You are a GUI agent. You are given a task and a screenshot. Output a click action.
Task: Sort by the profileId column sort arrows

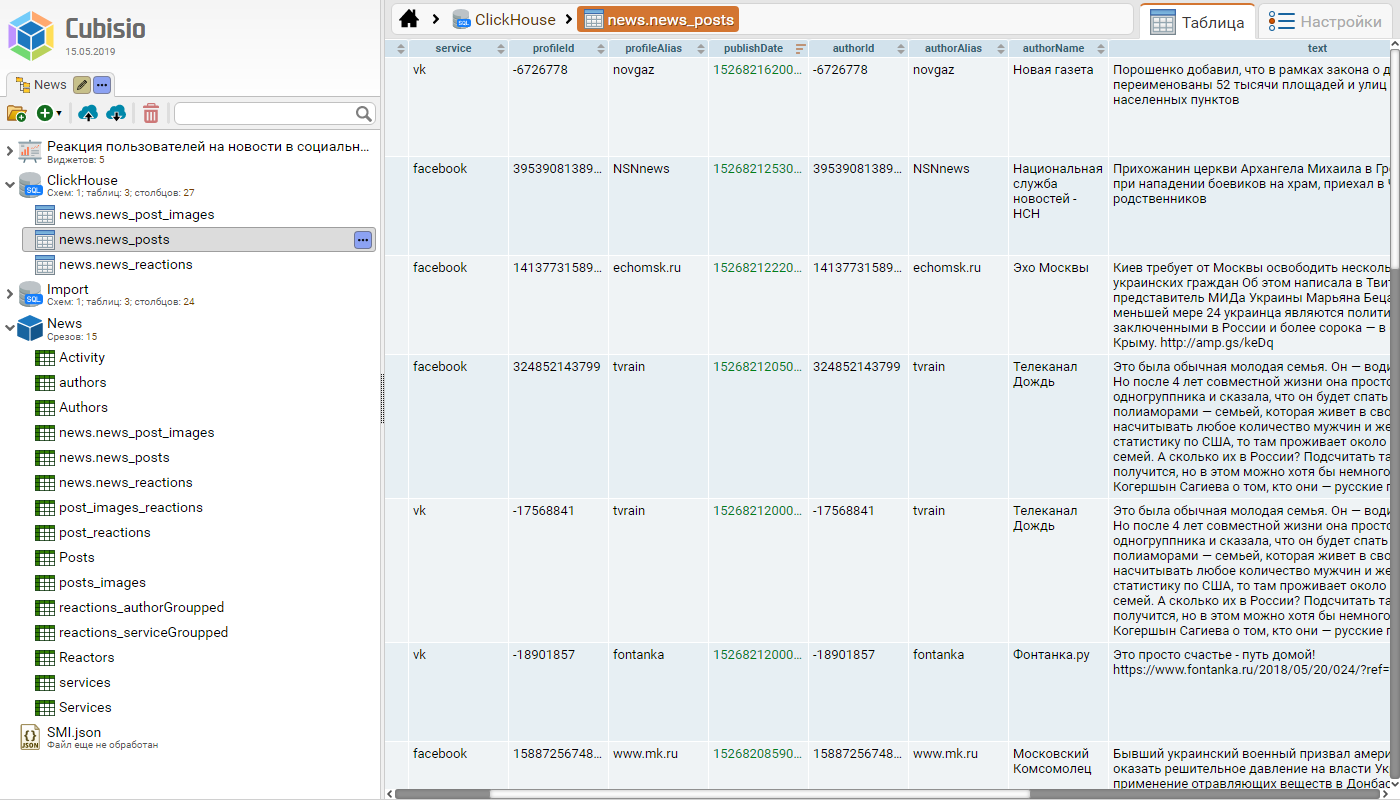click(x=601, y=48)
